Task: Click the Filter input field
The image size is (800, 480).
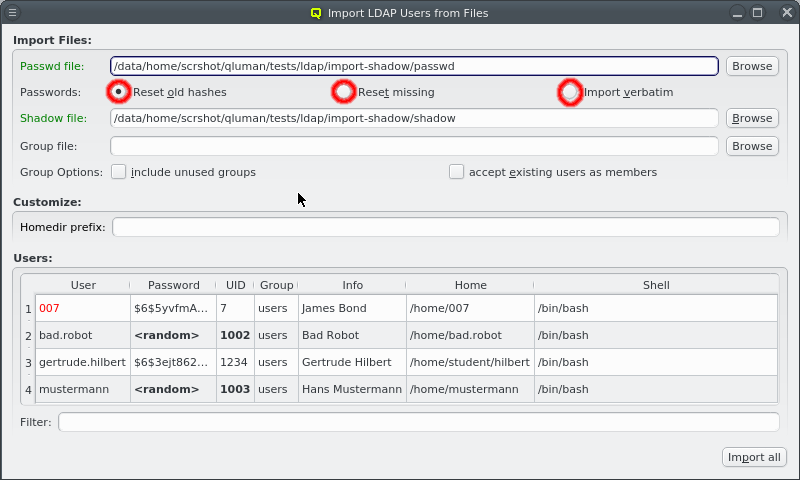Action: [419, 422]
